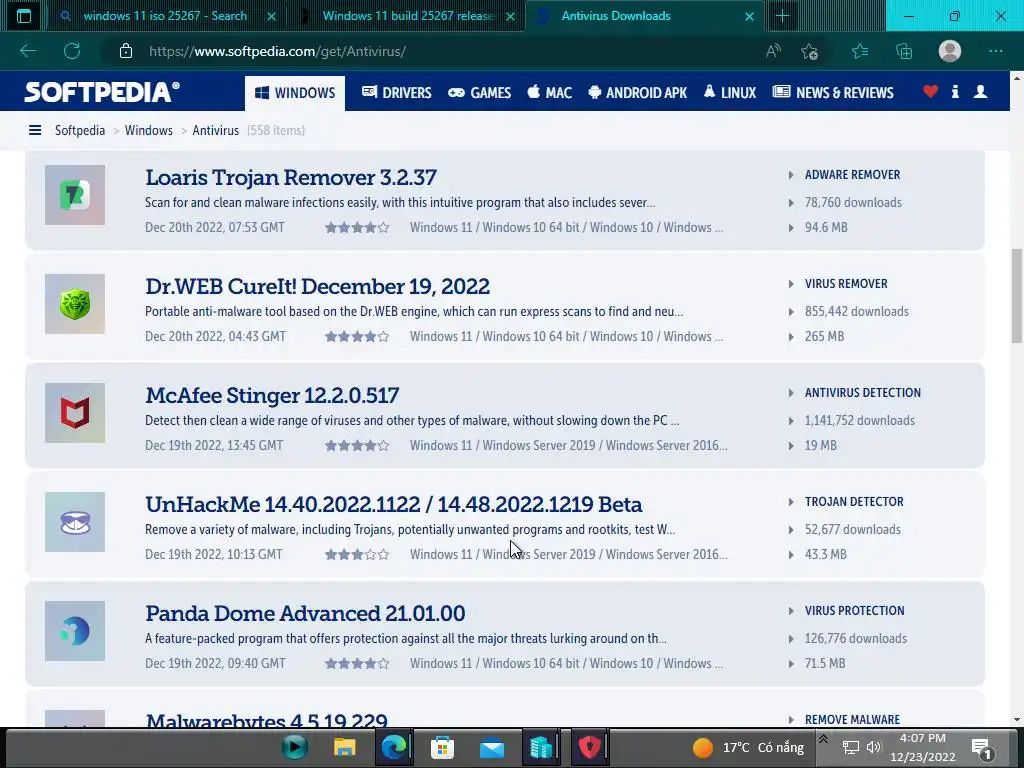The width and height of the screenshot is (1024, 768).
Task: Open Mail app from the taskbar
Action: point(492,747)
